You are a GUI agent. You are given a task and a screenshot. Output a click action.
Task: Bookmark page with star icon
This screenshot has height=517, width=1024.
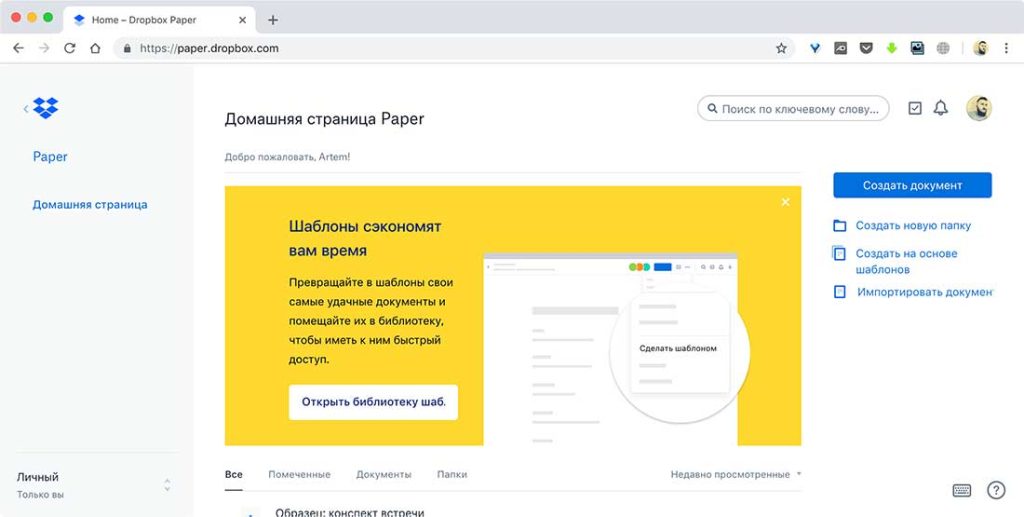[781, 48]
